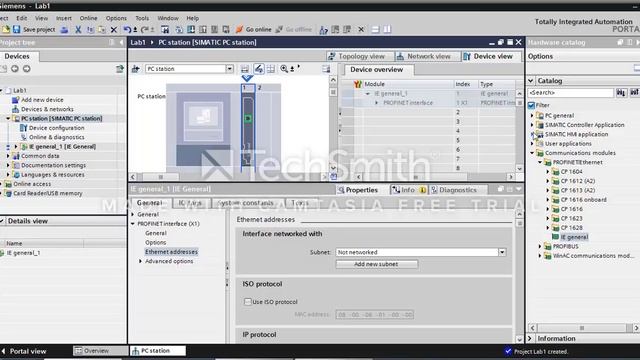Select Ethernet addresses in properties navigation
The width and height of the screenshot is (640, 360).
[x=171, y=252]
